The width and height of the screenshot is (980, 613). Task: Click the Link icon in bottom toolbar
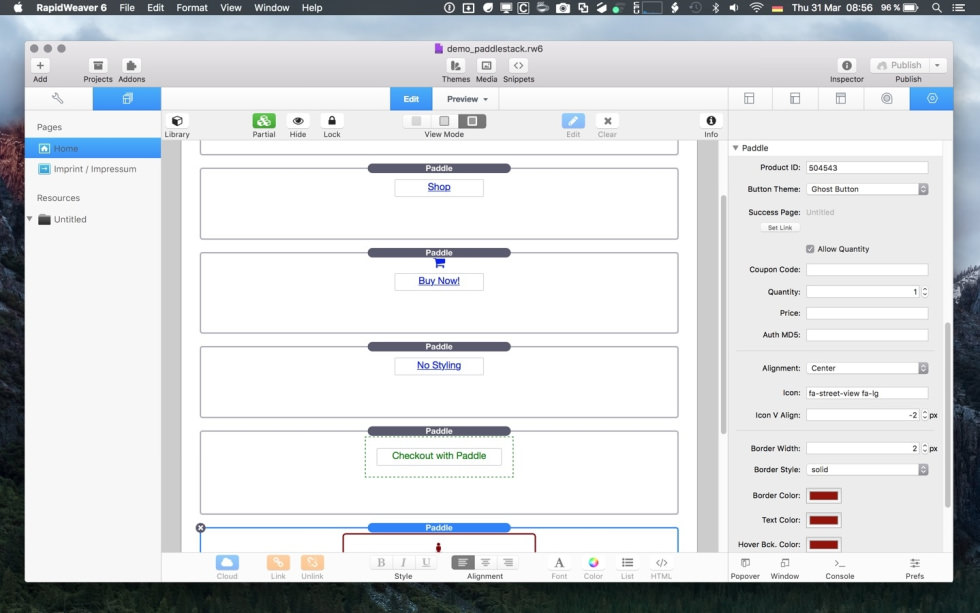coord(278,562)
